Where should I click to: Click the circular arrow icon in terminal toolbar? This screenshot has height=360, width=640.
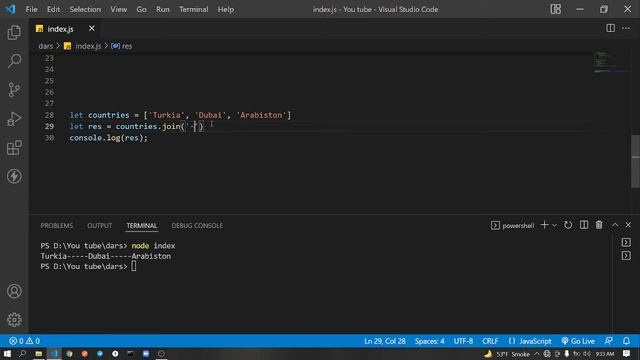coord(568,225)
